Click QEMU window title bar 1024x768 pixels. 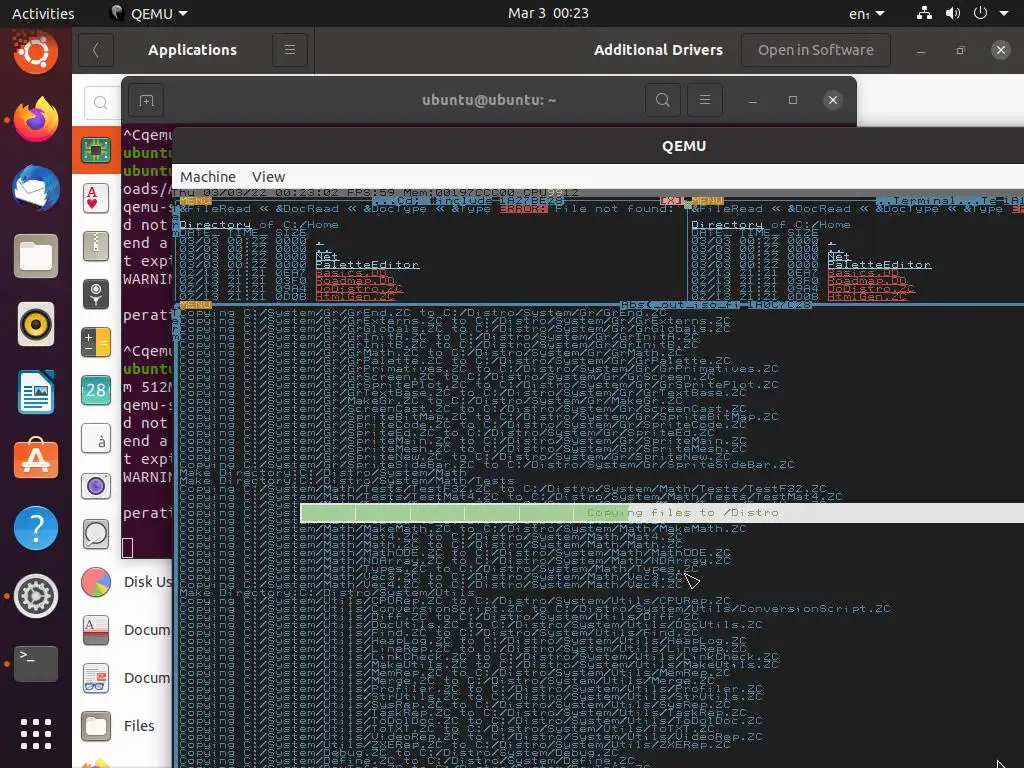684,146
